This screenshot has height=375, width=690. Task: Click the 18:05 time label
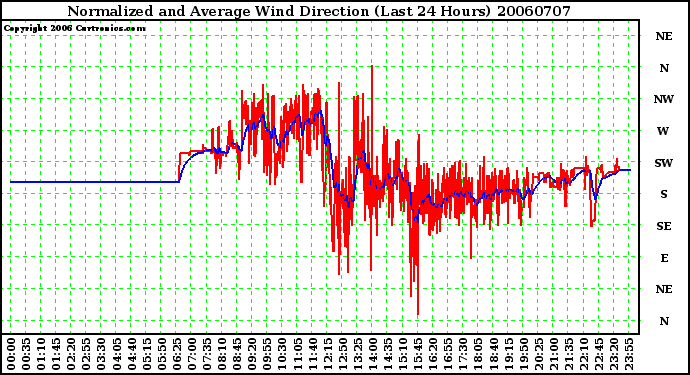point(478,354)
